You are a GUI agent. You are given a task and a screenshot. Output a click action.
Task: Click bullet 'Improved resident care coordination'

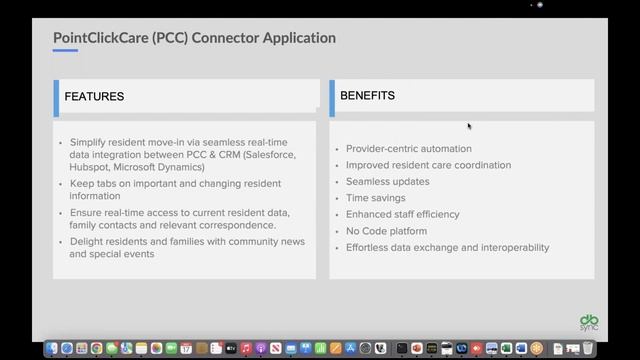[428, 165]
